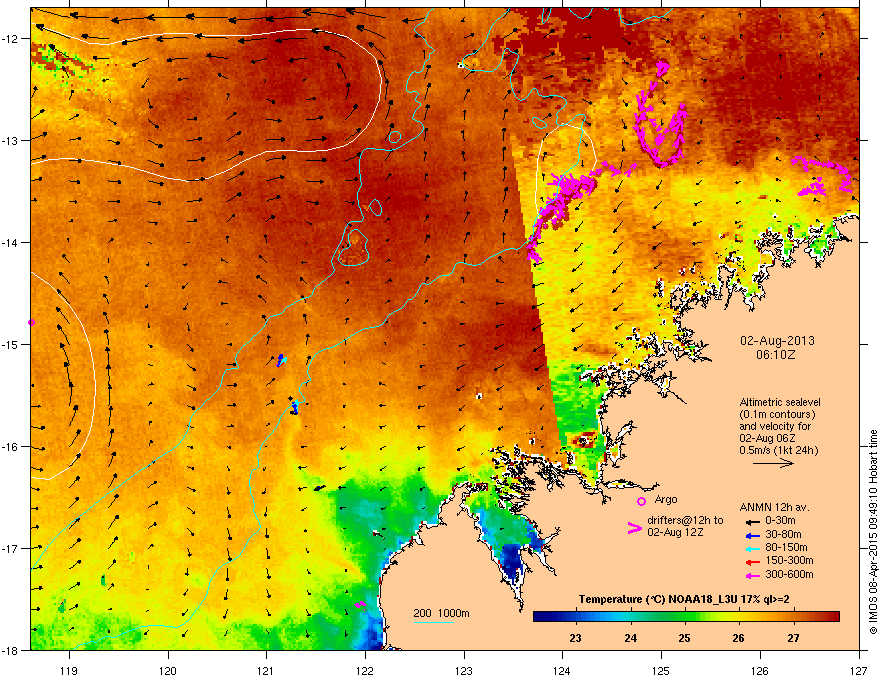Click the 'ANMN 12h av.' legend heading

click(774, 508)
